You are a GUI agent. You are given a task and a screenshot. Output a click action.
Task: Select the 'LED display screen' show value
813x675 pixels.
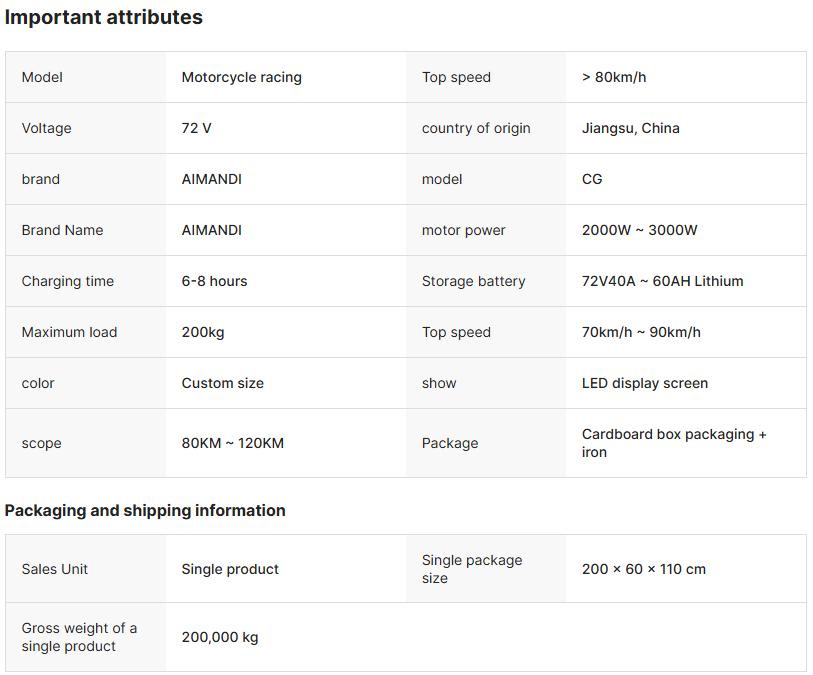pyautogui.click(x=644, y=383)
